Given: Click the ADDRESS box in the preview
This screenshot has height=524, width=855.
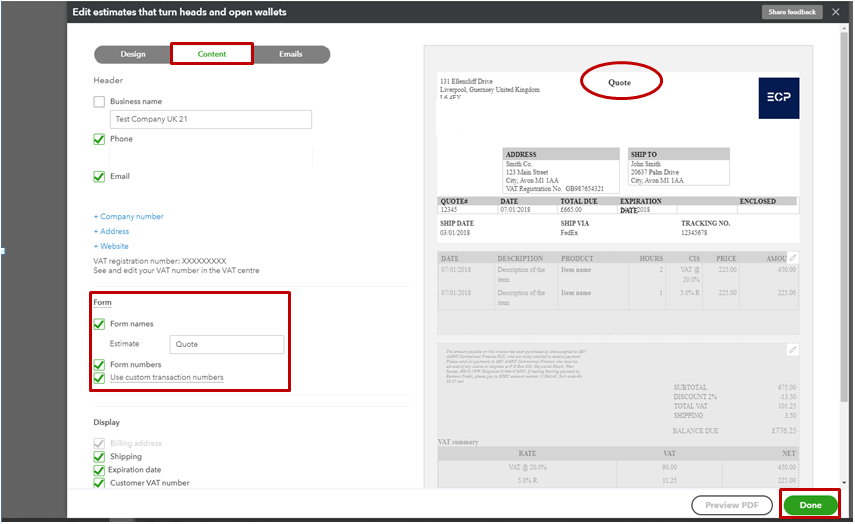Looking at the screenshot, I should coord(561,171).
